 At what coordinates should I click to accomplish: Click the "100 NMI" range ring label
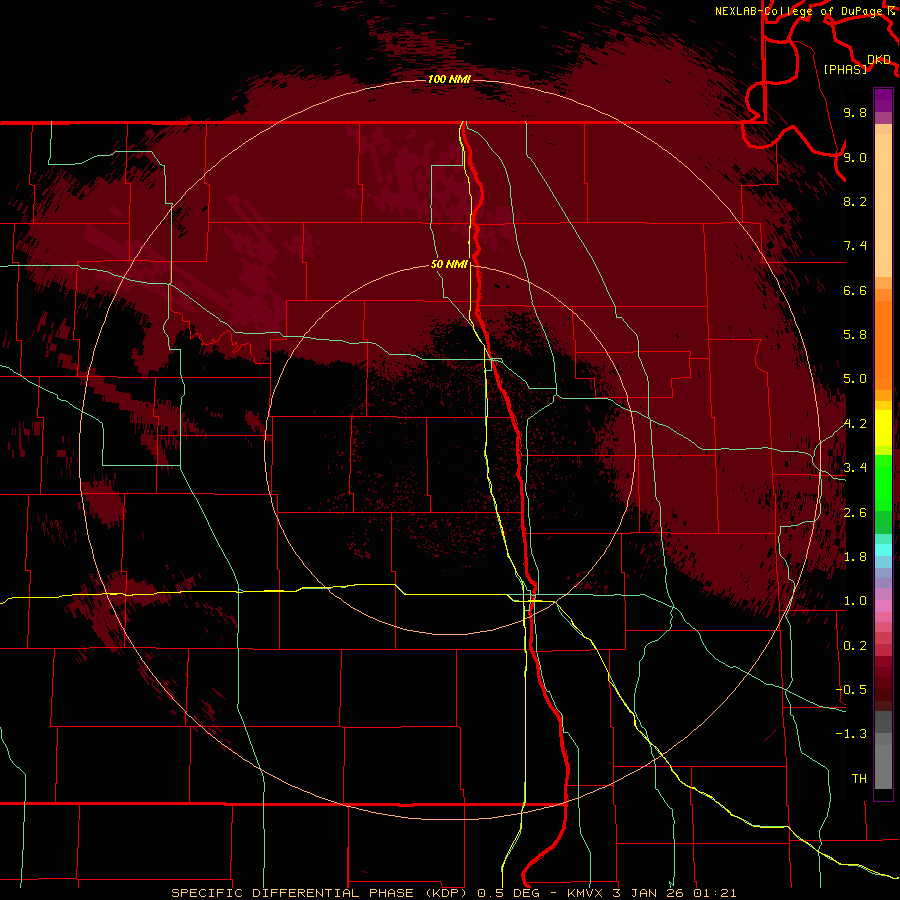point(449,79)
